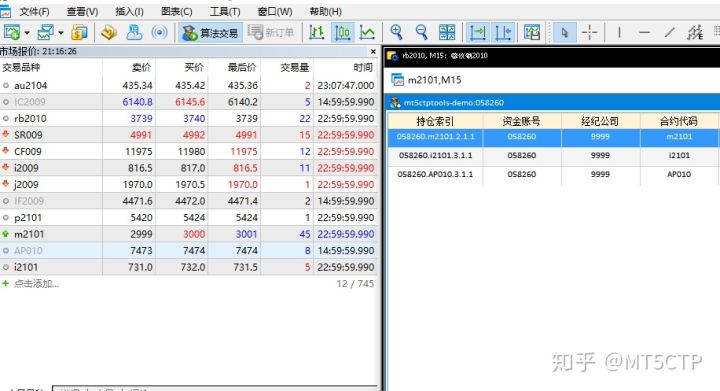Select the trendline drawing tool
This screenshot has height=391, width=720.
[669, 32]
